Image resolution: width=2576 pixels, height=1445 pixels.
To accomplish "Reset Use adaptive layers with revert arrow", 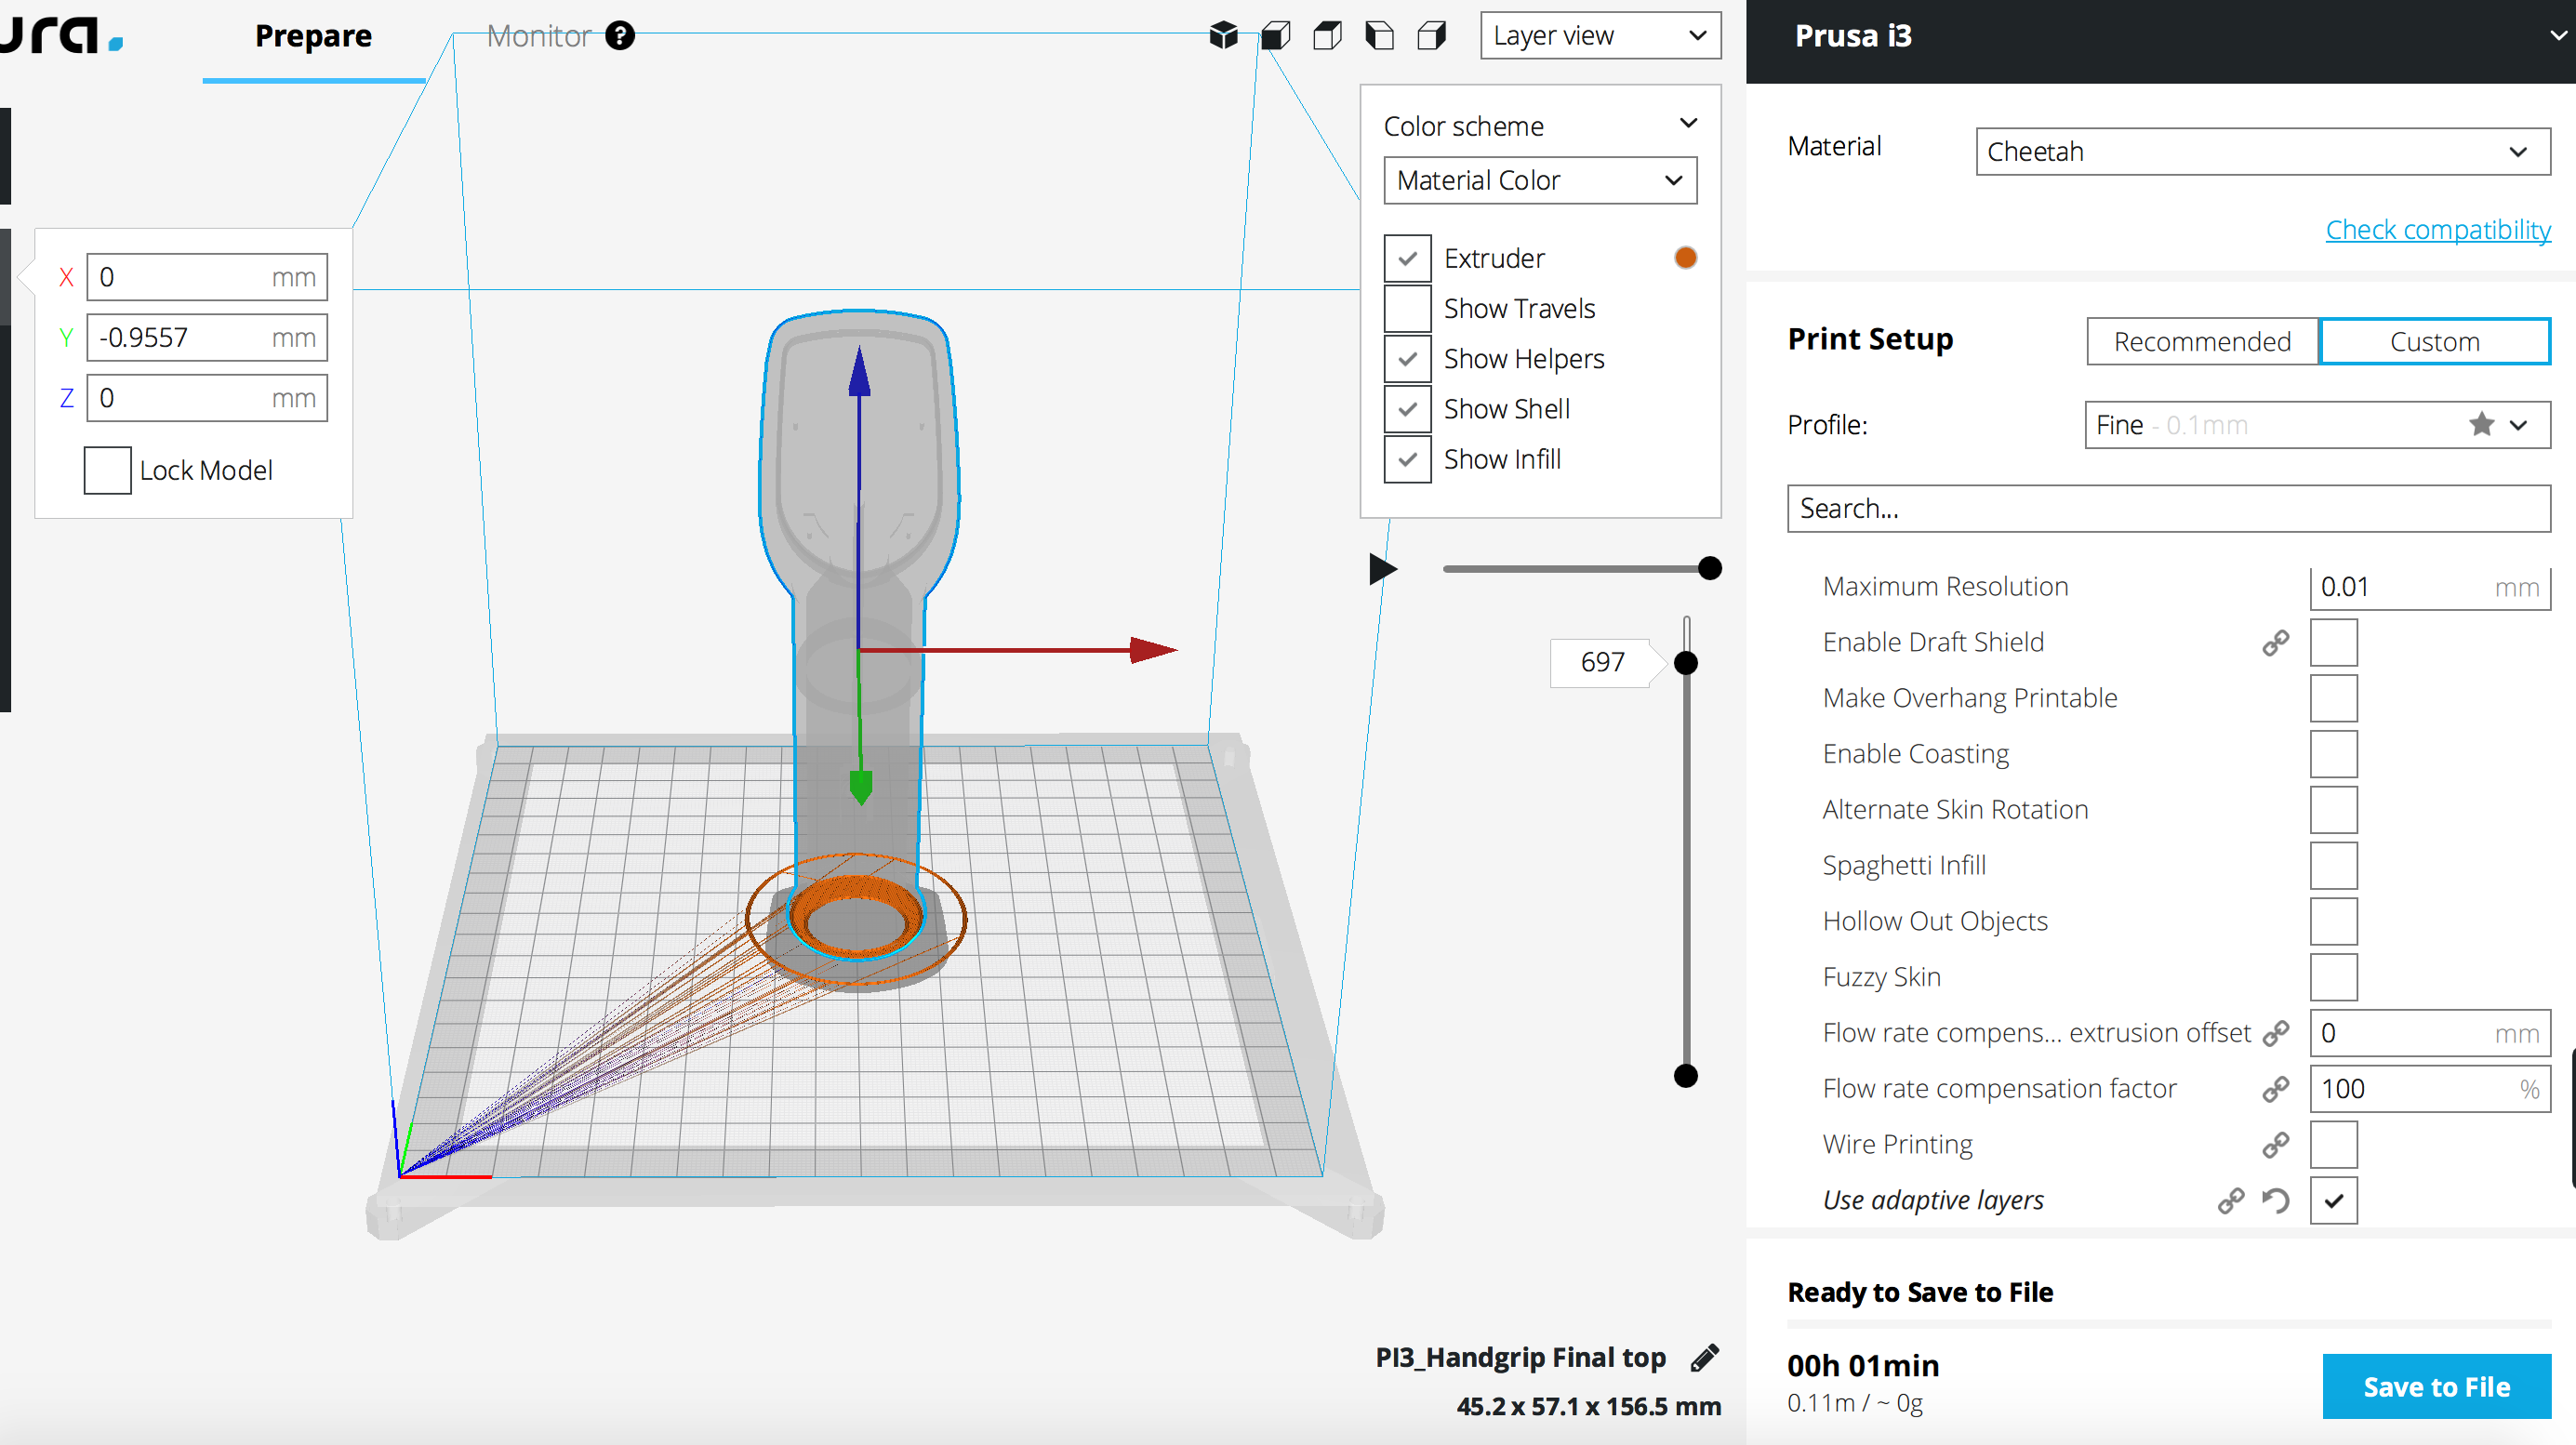I will 2276,1201.
